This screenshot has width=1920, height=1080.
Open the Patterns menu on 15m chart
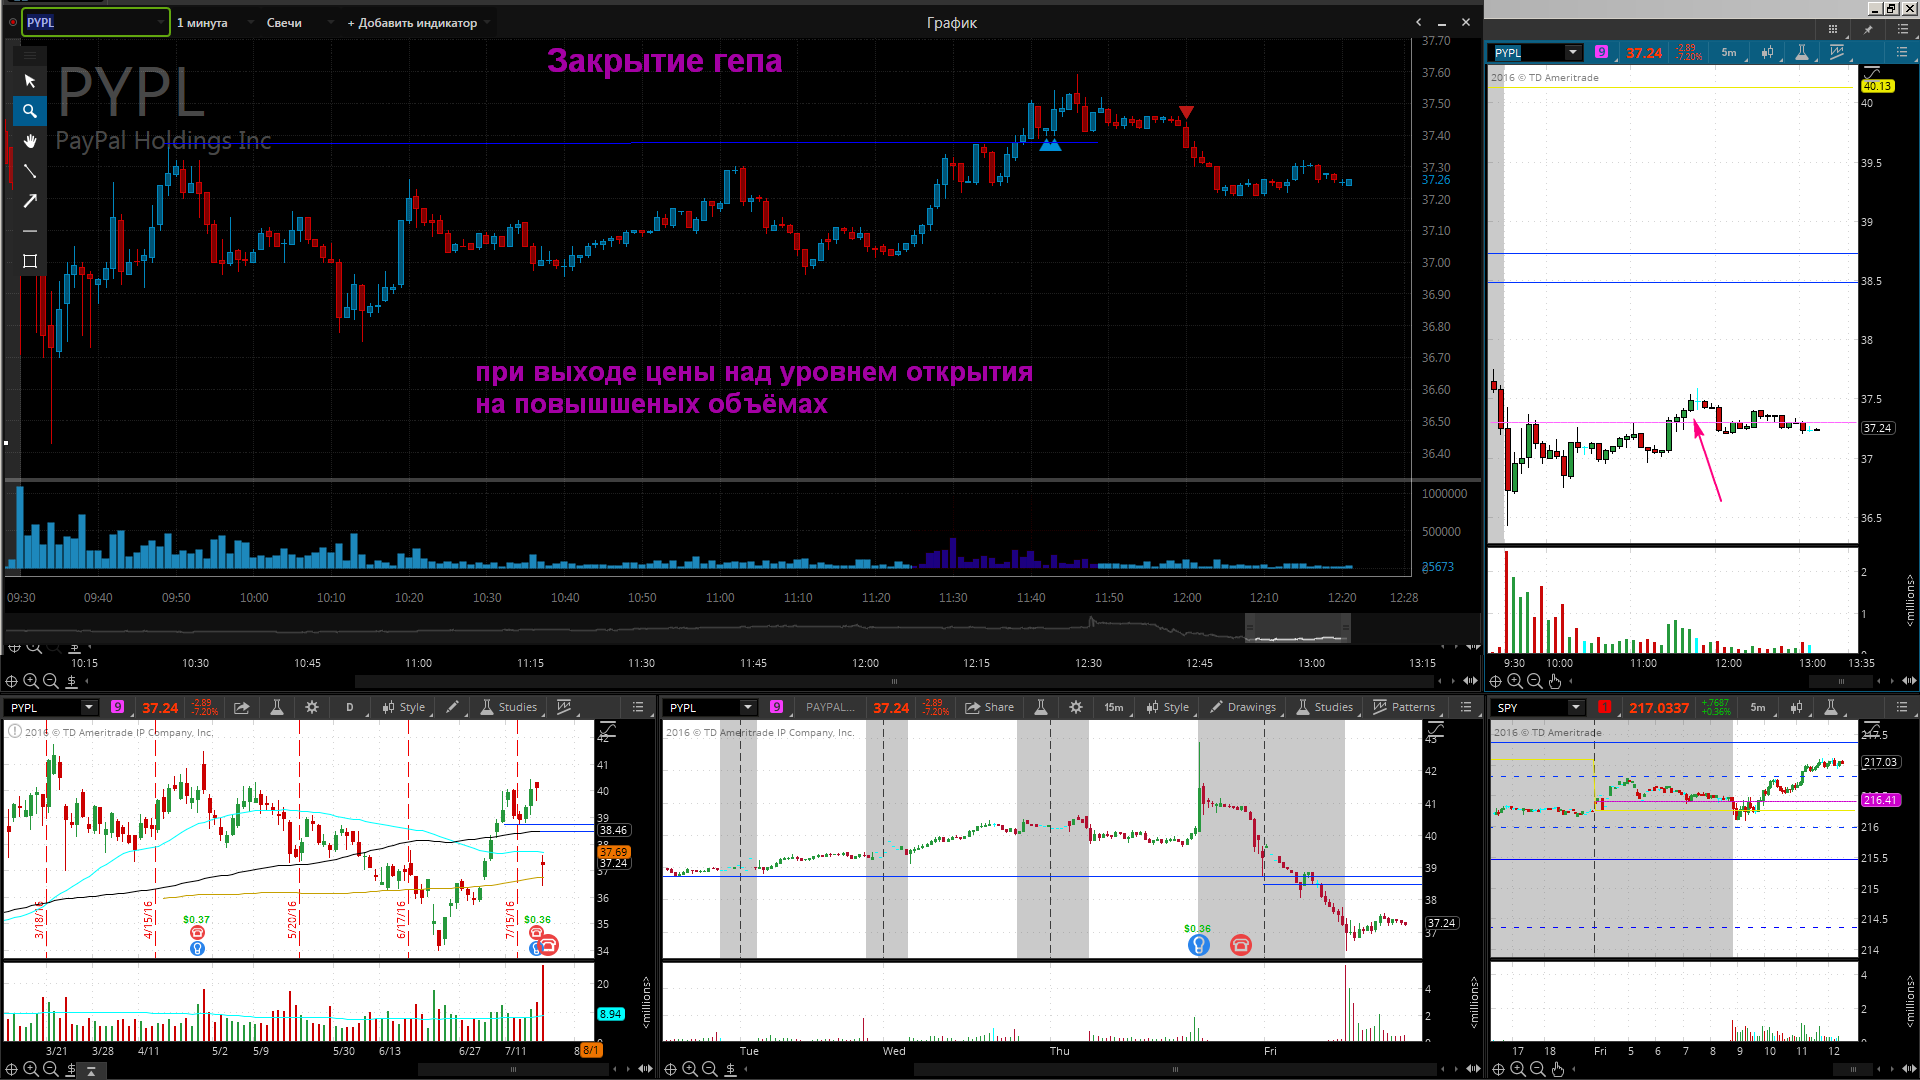1404,707
